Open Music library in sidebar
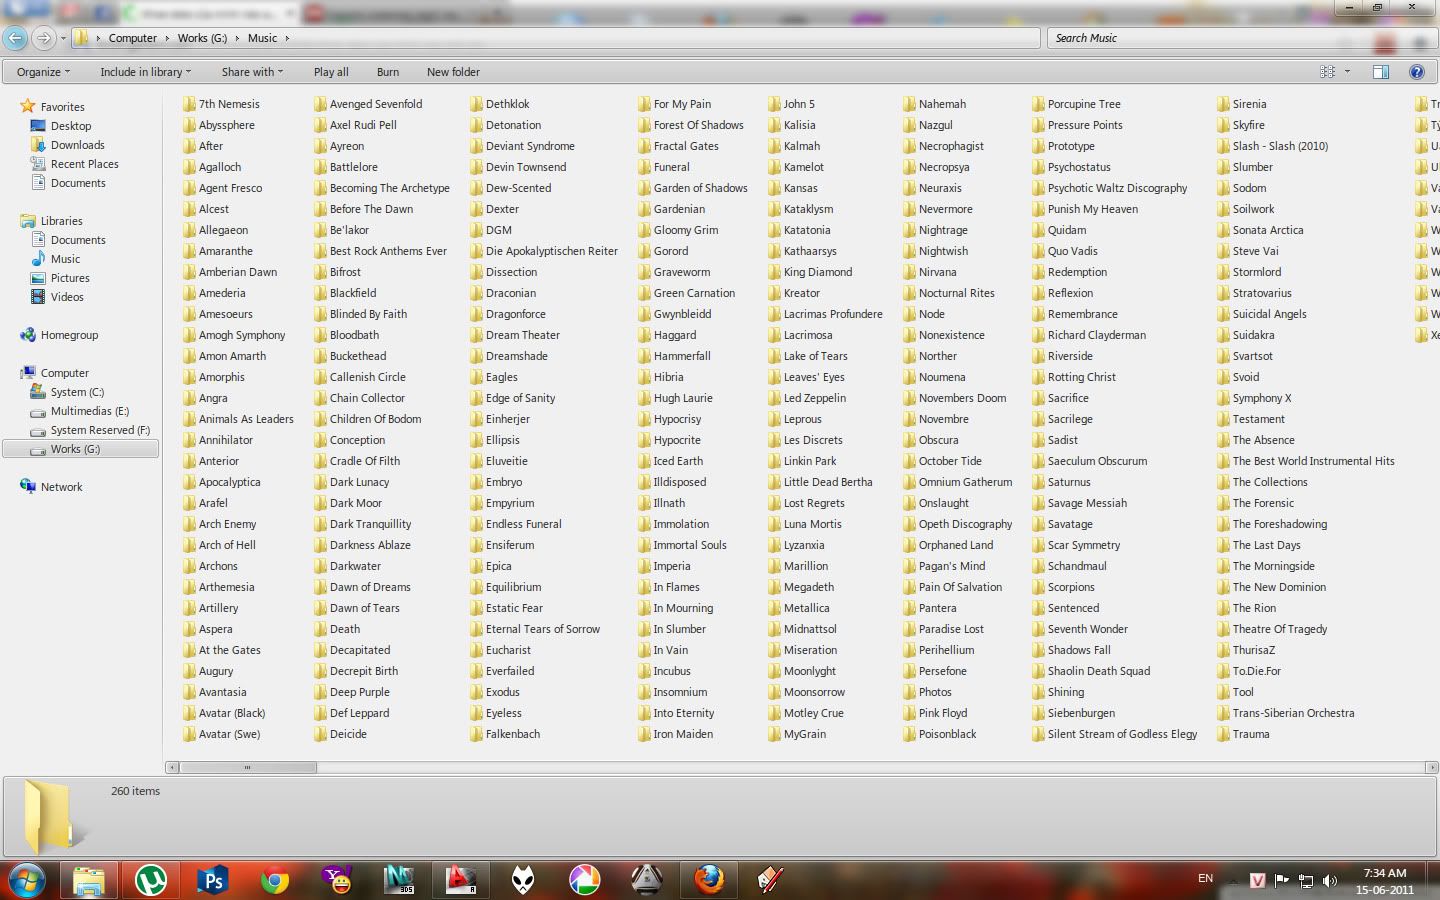 pyautogui.click(x=66, y=259)
